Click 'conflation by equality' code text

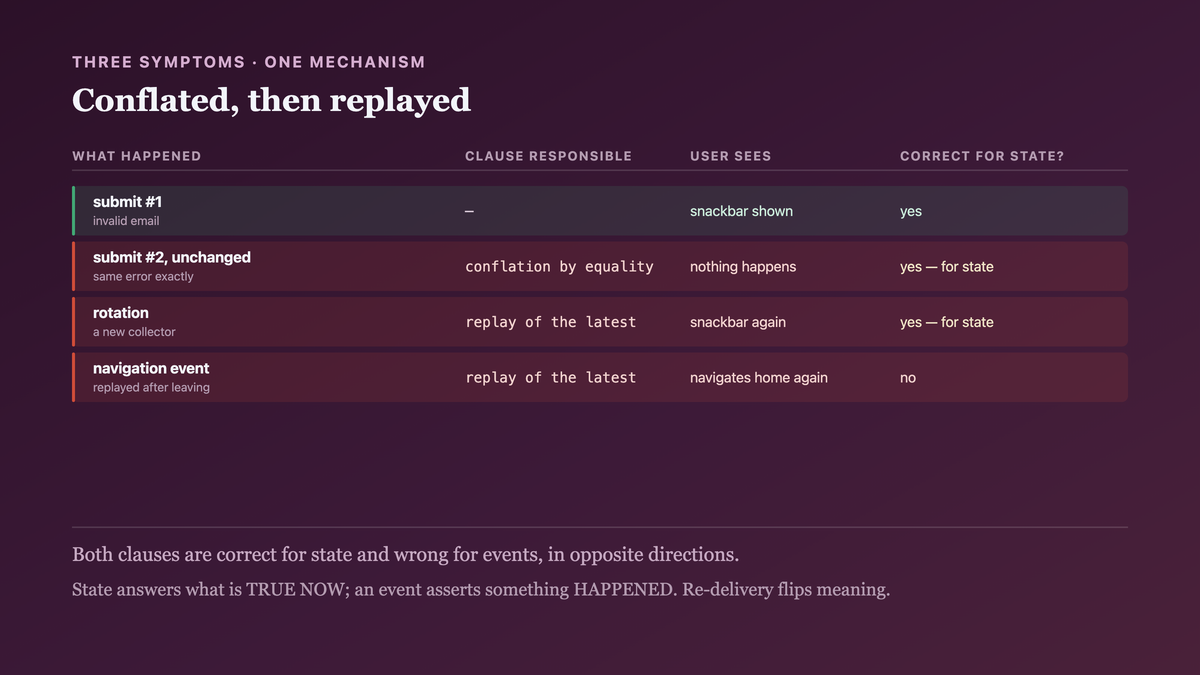pos(559,267)
